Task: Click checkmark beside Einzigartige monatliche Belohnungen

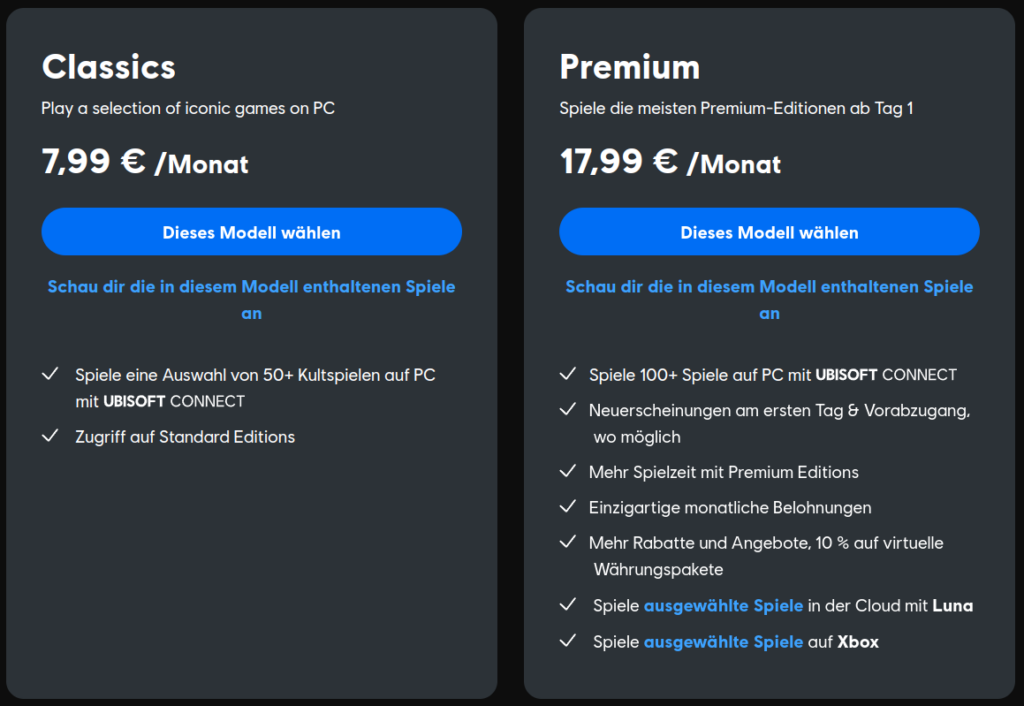Action: click(x=568, y=506)
